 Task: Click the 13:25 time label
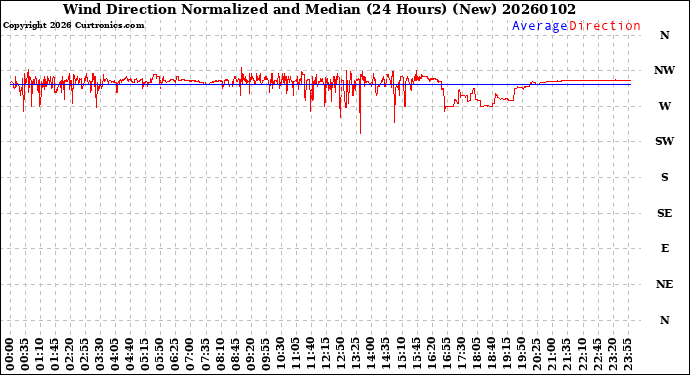[355, 354]
